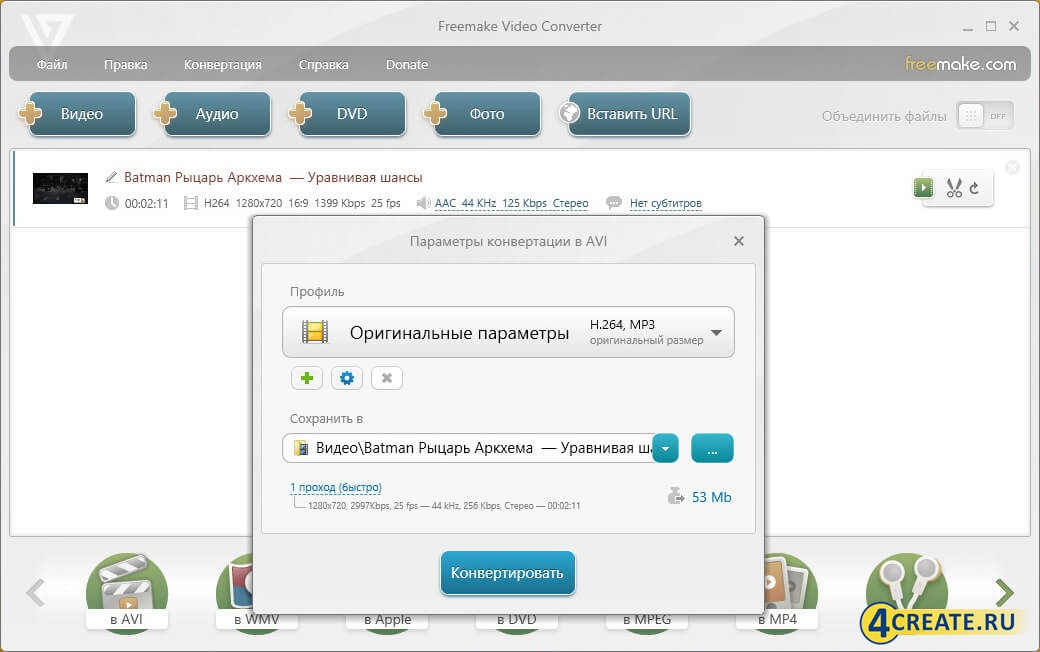Click 1 проход (быстро) link
Viewport: 1040px width, 652px height.
click(336, 487)
